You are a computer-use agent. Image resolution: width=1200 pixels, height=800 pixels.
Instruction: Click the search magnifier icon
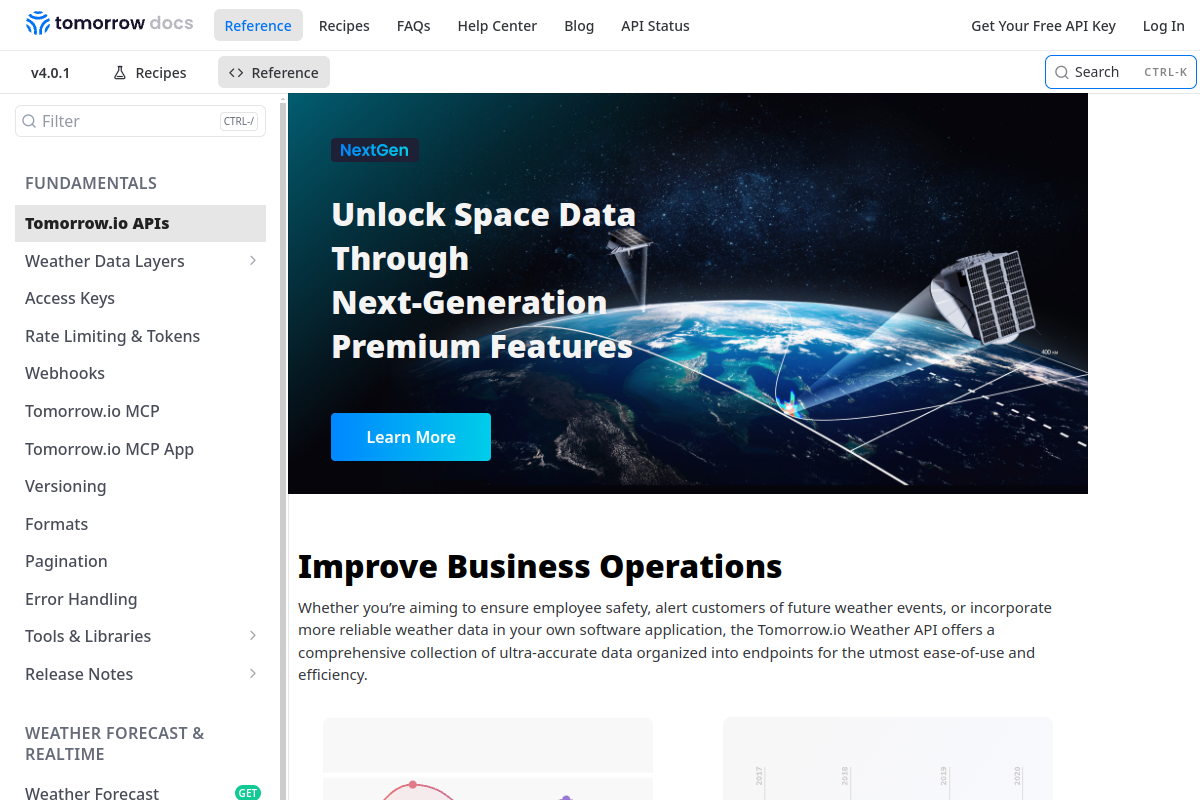point(1062,72)
